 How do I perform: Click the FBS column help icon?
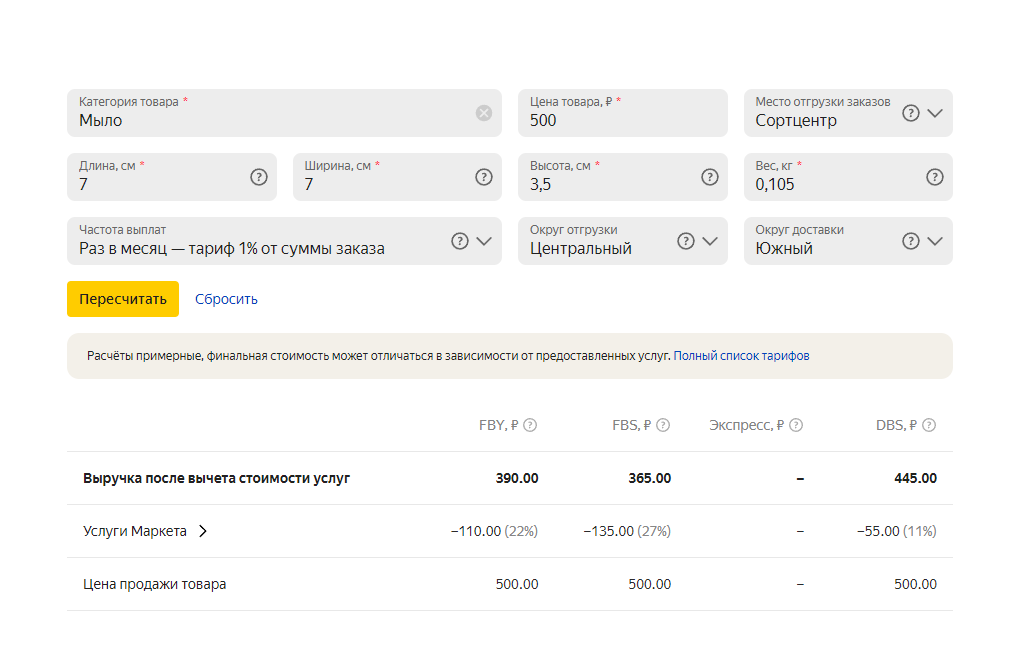(663, 425)
